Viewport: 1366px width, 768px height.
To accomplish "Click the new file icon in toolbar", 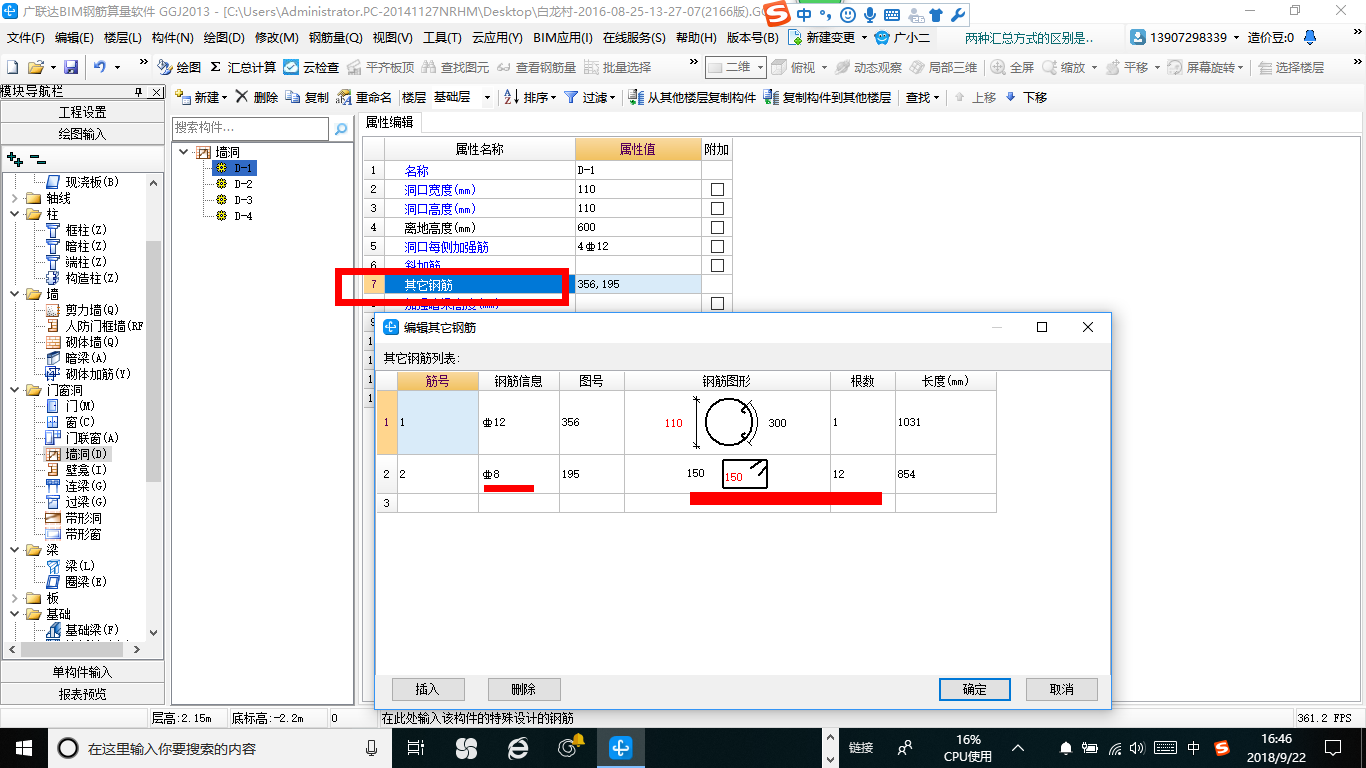I will click(13, 67).
